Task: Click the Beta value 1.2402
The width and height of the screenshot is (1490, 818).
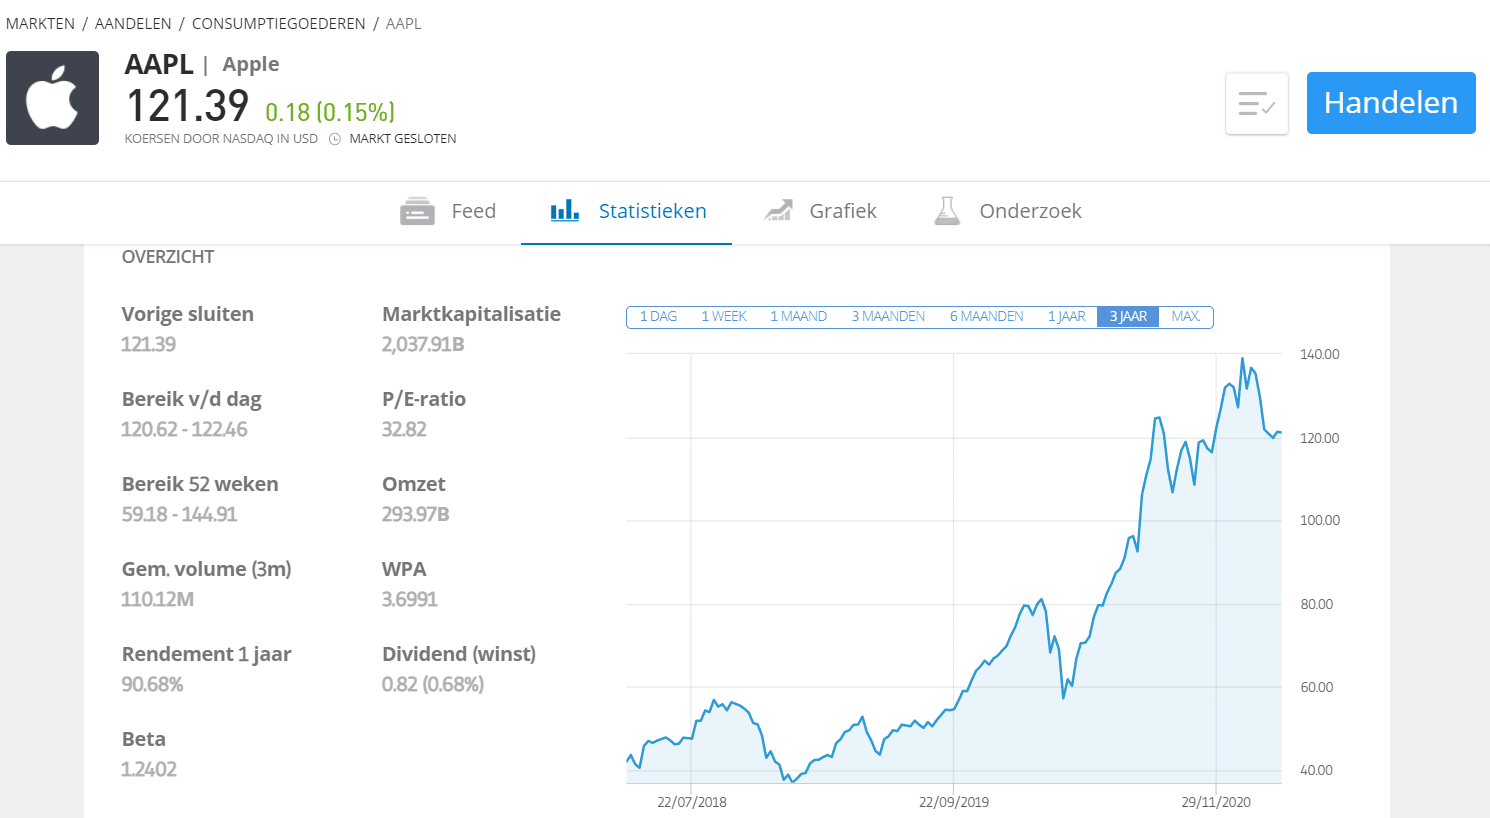Action: (149, 769)
